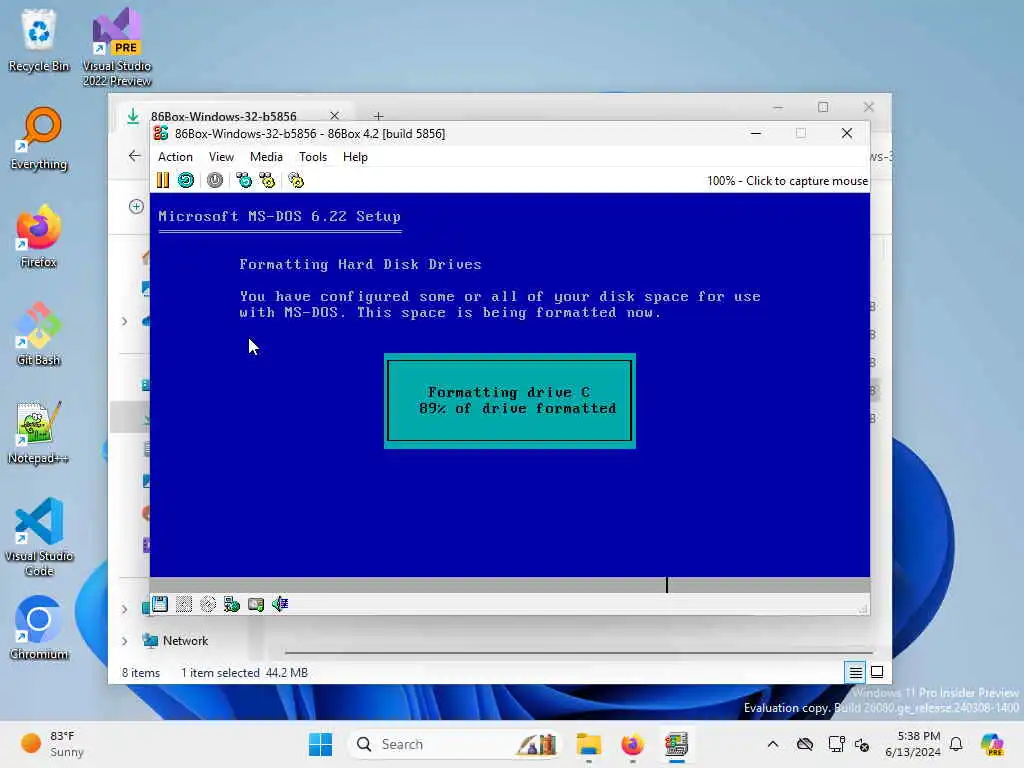The image size is (1024, 768).
Task: Open the Tools menu
Action: pos(313,157)
